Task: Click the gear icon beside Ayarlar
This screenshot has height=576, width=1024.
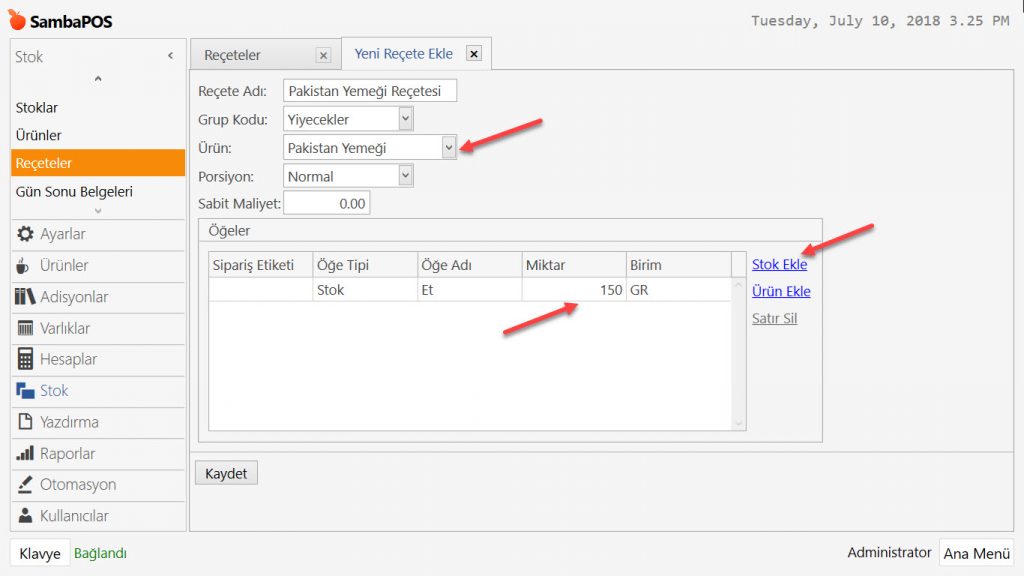Action: pos(26,234)
